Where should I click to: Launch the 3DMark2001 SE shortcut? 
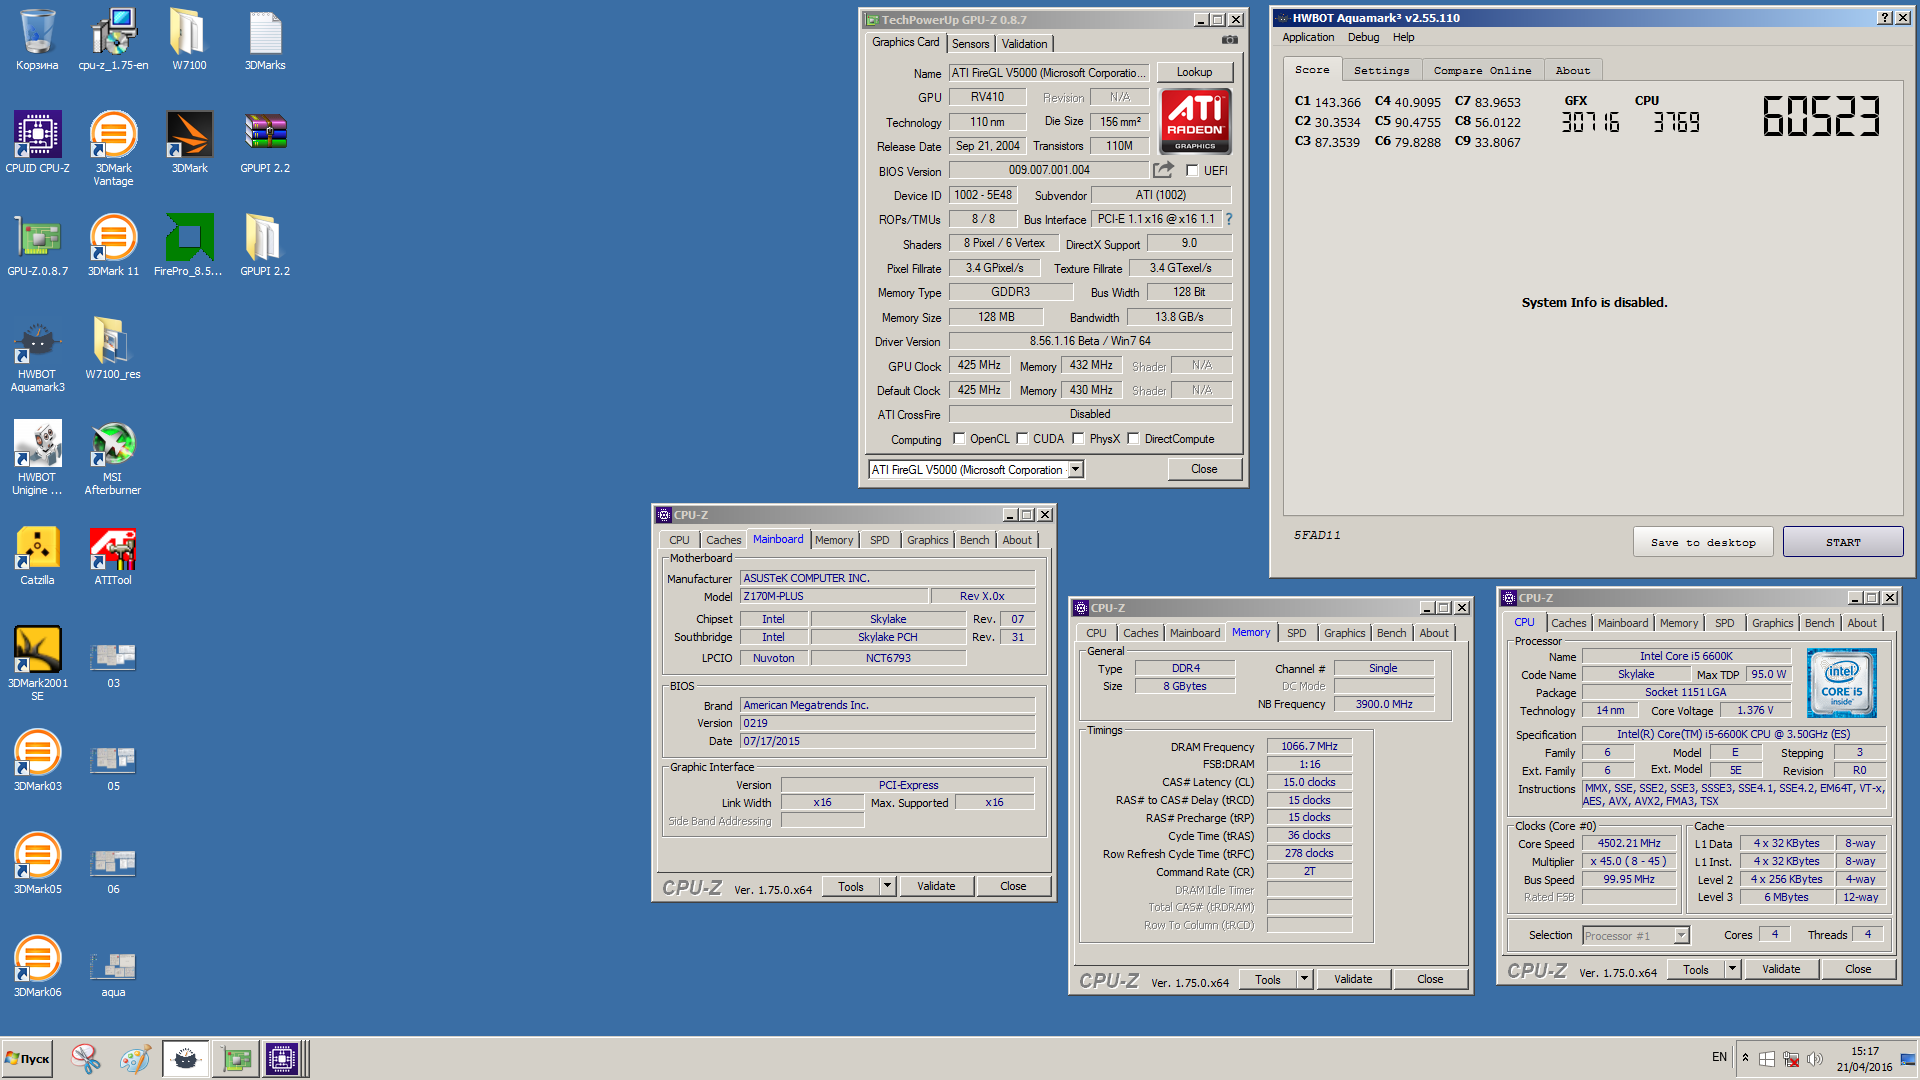click(37, 663)
